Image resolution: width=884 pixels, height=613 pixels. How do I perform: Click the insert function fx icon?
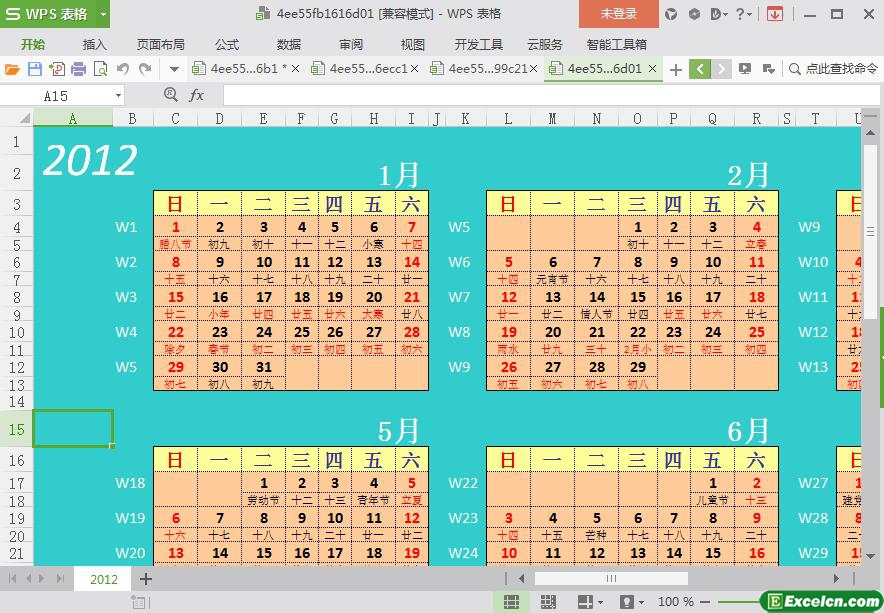197,95
